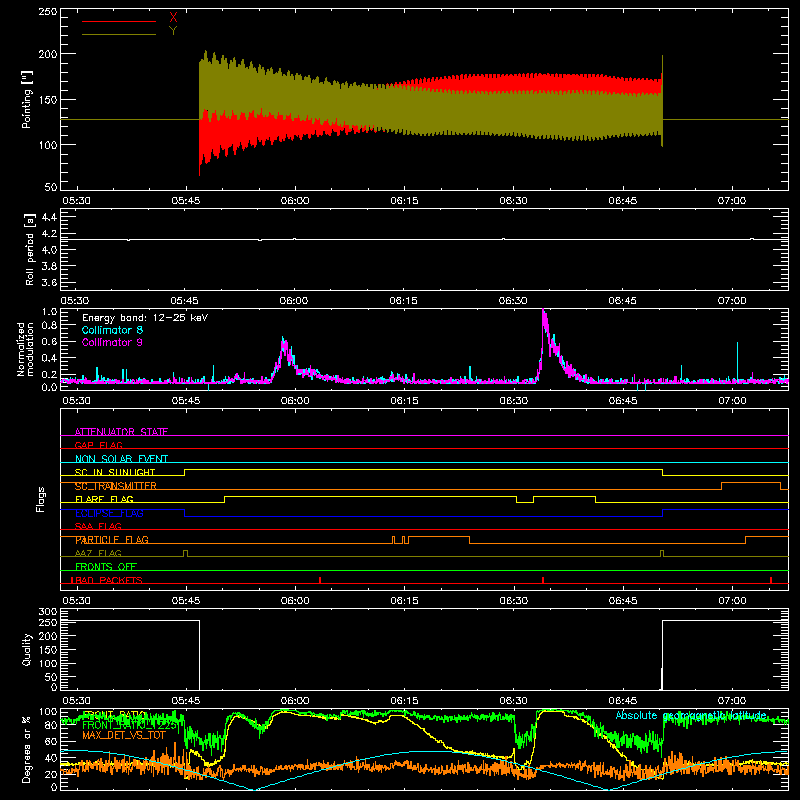Select the FLARE_FLAG label
Viewport: 800px width, 800px height.
pos(104,499)
